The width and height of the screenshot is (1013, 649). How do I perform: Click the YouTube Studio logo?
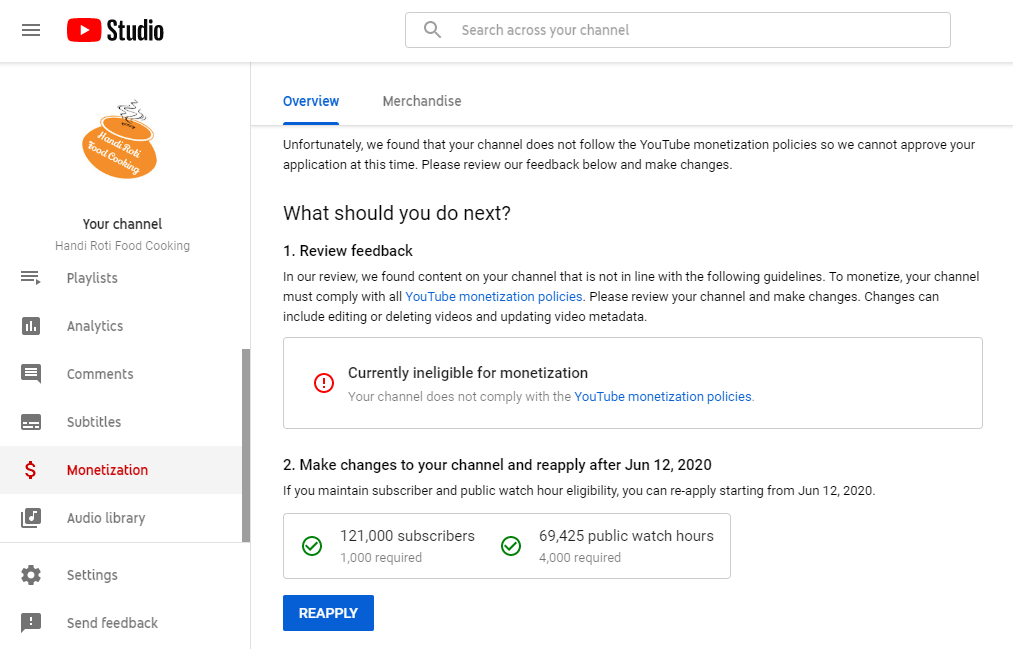pos(115,30)
